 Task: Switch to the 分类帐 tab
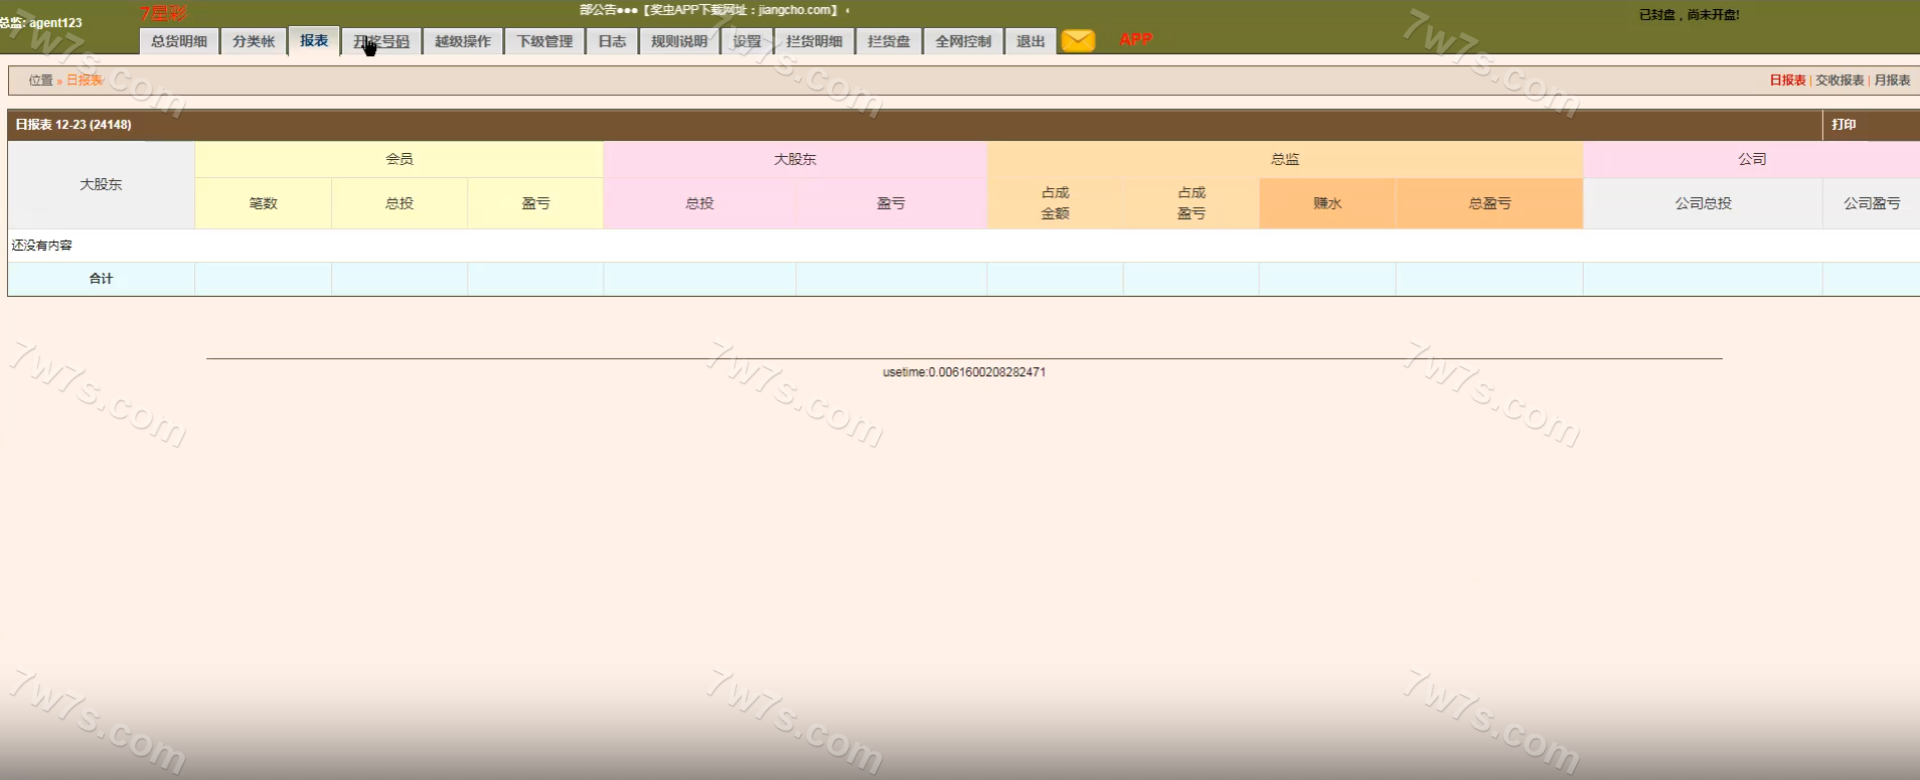[253, 41]
